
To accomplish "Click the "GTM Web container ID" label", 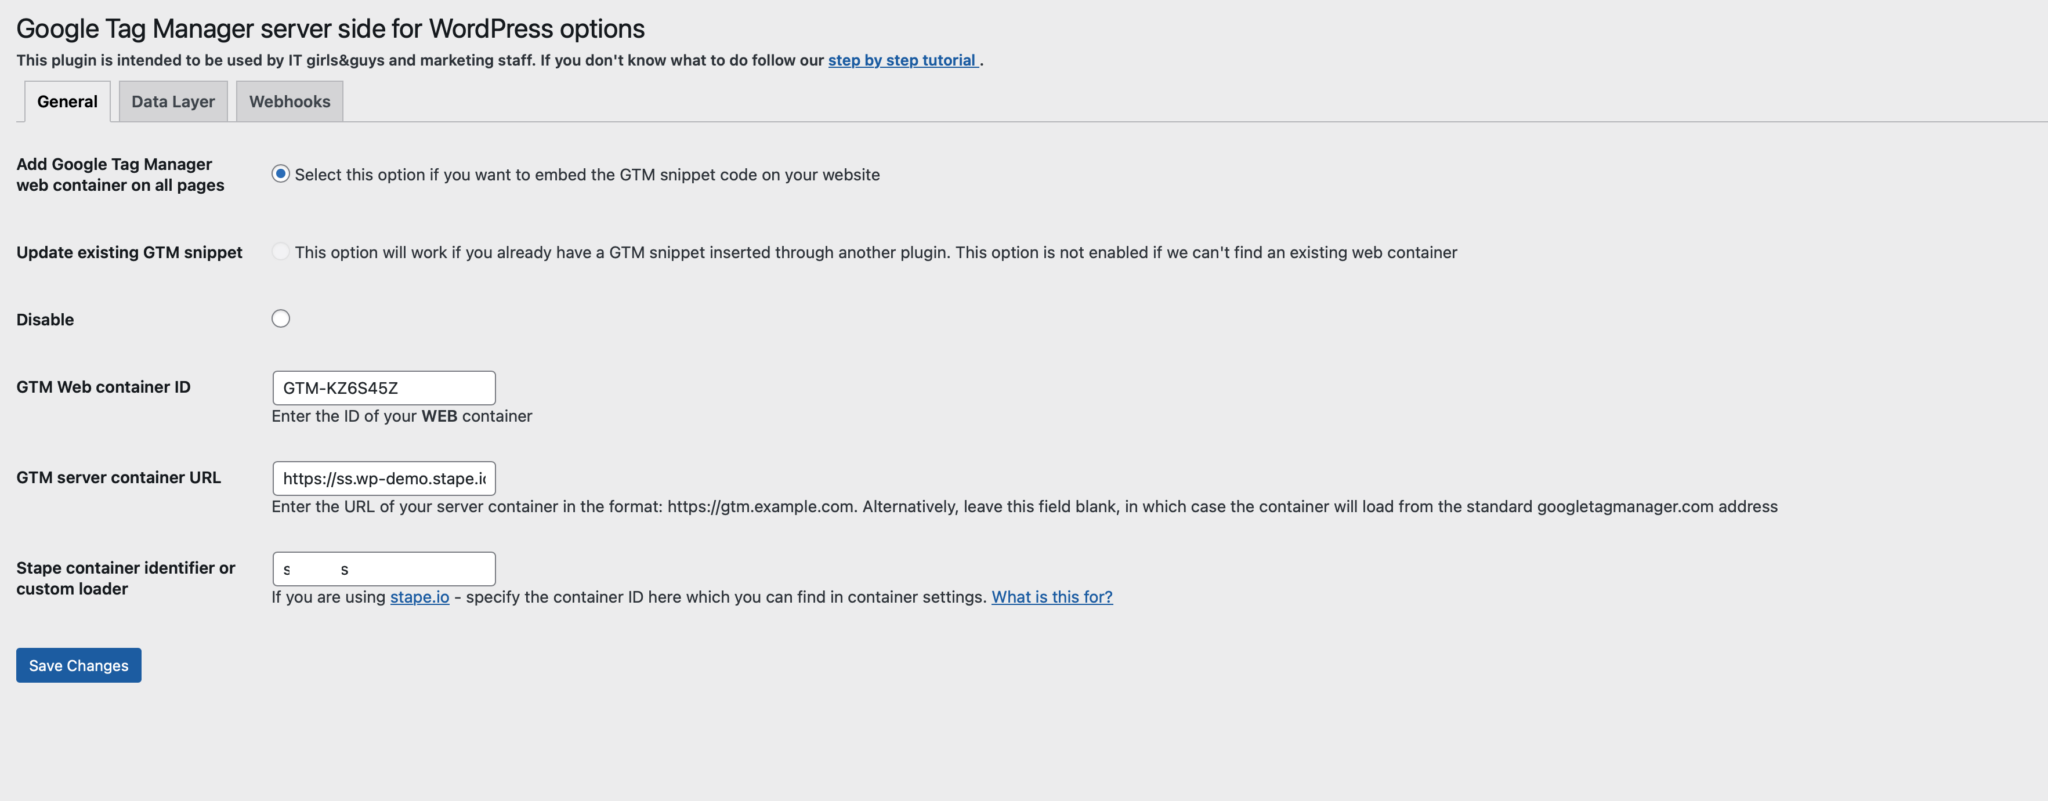I will click(103, 387).
